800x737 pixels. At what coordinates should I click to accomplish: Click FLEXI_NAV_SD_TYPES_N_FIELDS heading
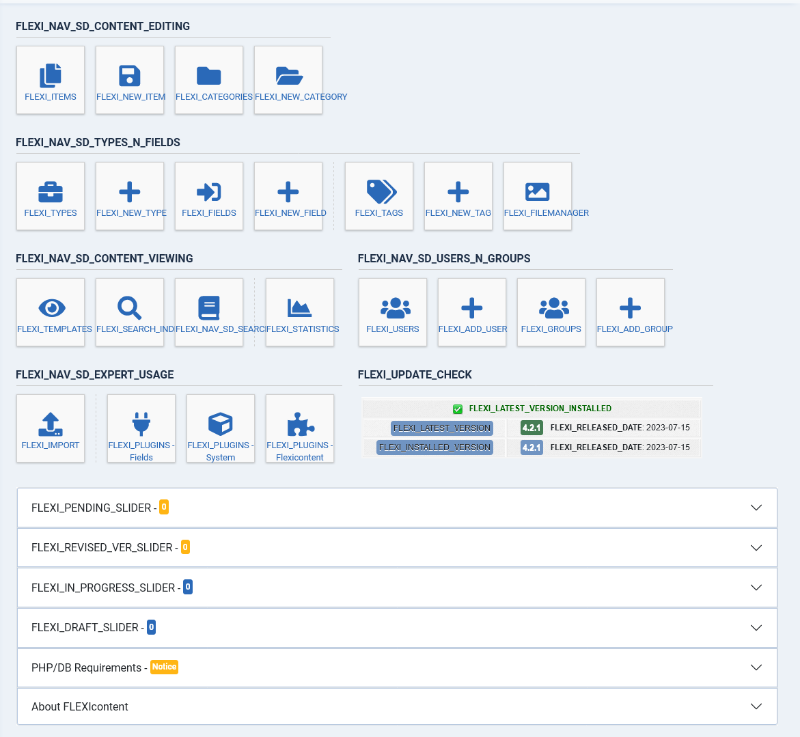[x=98, y=142]
